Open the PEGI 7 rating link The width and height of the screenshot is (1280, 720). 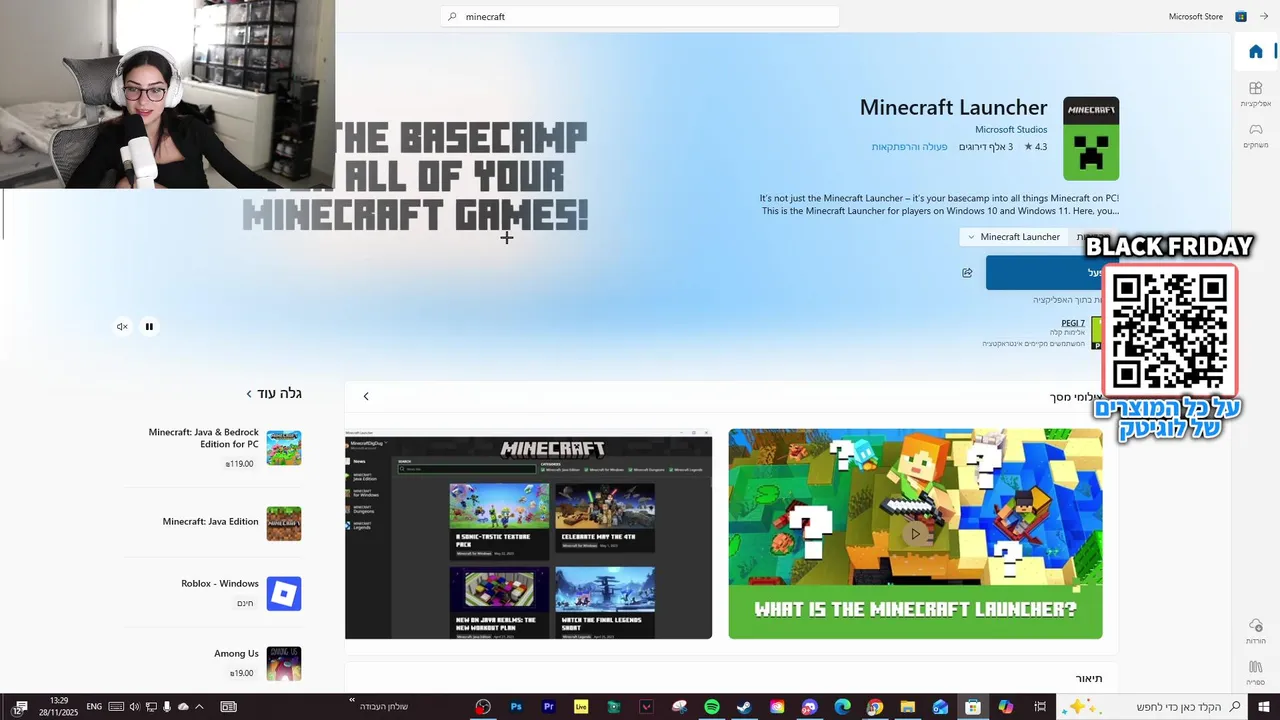click(x=1073, y=323)
